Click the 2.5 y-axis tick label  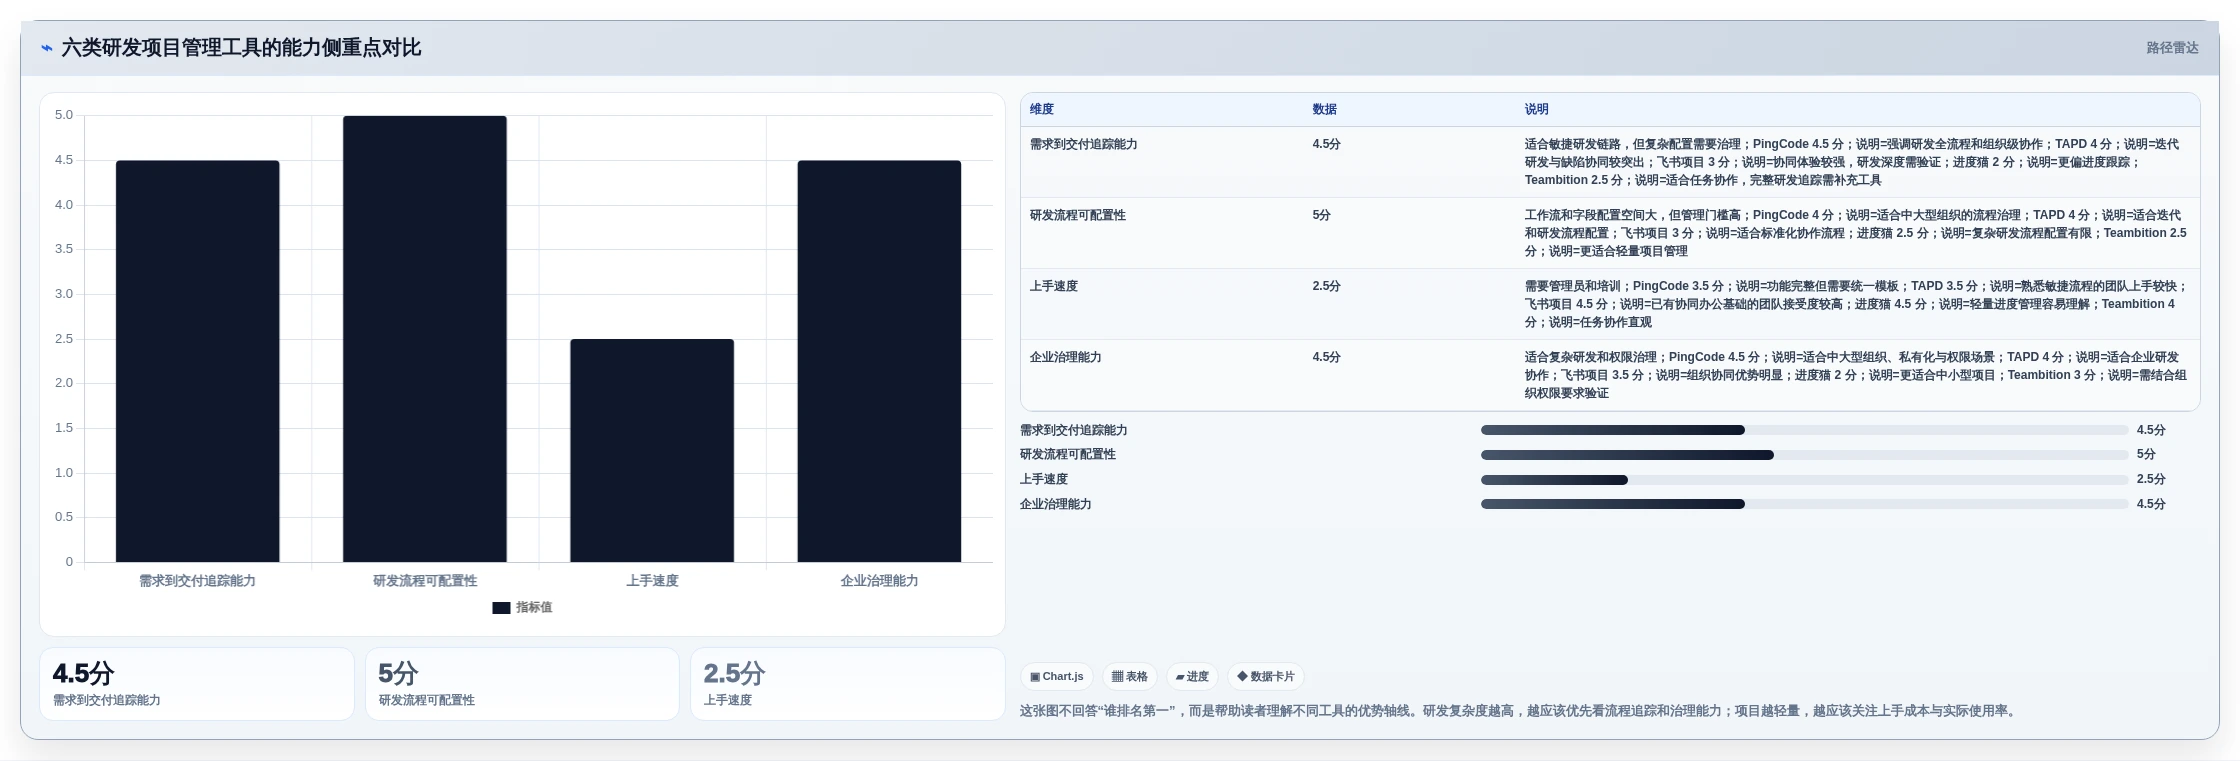[x=64, y=339]
